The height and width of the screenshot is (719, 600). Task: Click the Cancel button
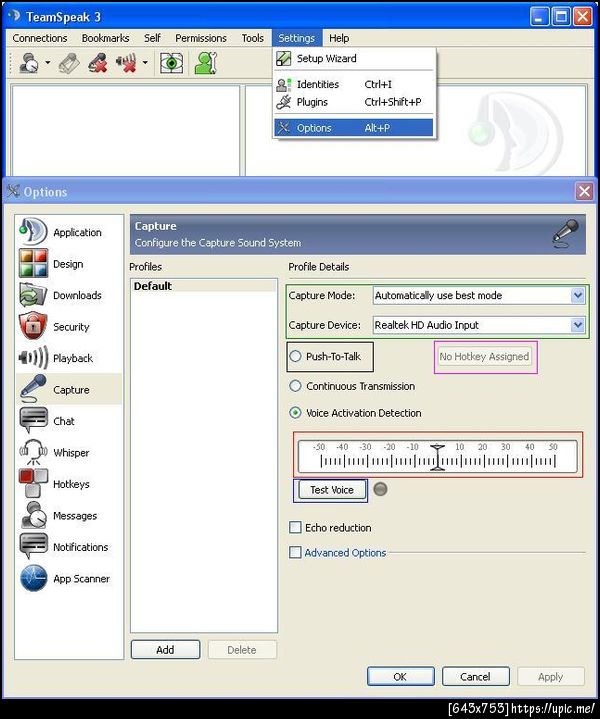click(x=476, y=676)
